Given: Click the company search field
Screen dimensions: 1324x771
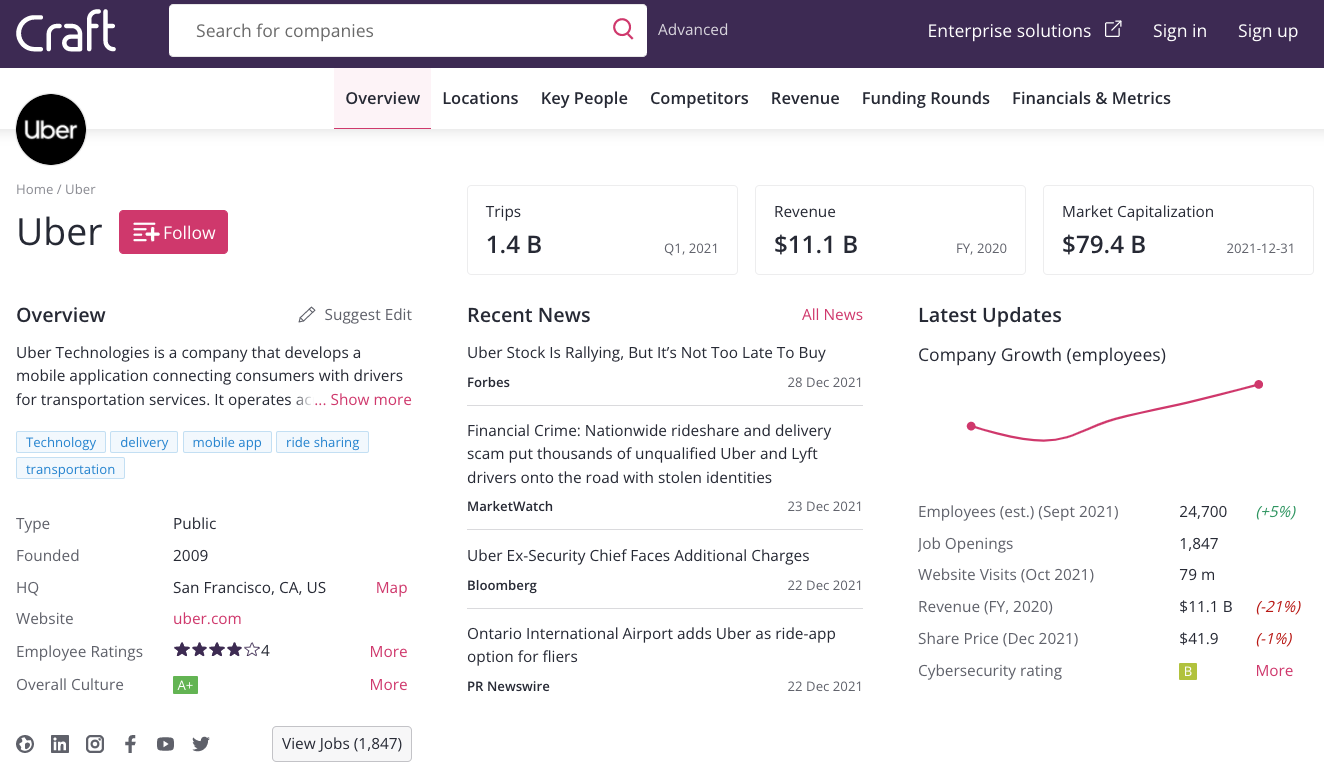Looking at the screenshot, I should pyautogui.click(x=400, y=30).
